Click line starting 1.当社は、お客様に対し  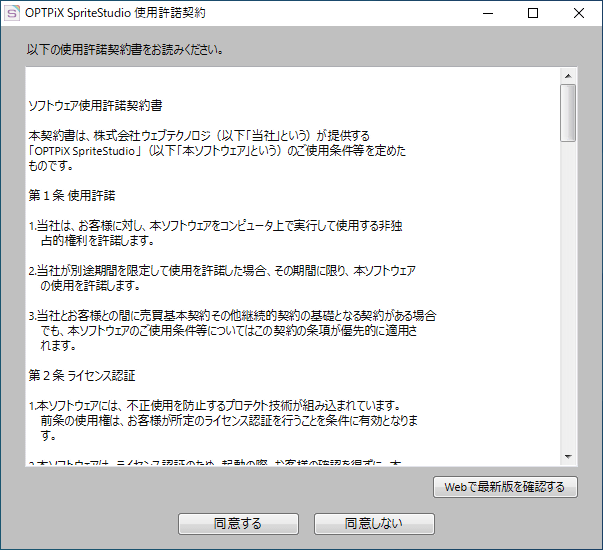pos(216,226)
